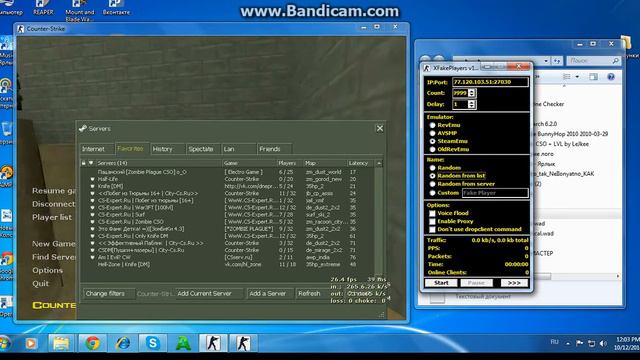Image resolution: width=640 pixels, height=360 pixels.
Task: Click the Count spinner arrows in XFakePlayers
Action: pyautogui.click(x=472, y=93)
